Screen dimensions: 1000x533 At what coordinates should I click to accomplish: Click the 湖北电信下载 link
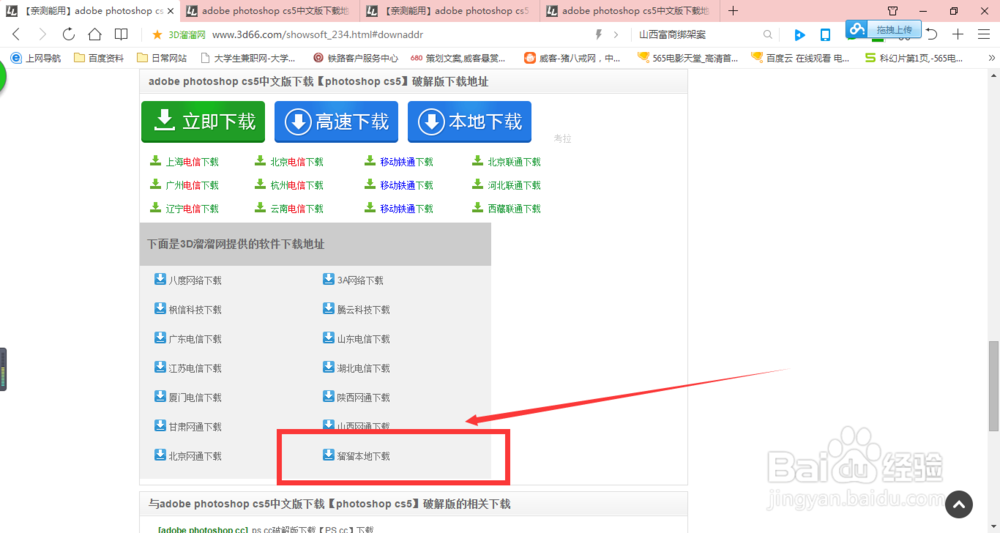364,369
